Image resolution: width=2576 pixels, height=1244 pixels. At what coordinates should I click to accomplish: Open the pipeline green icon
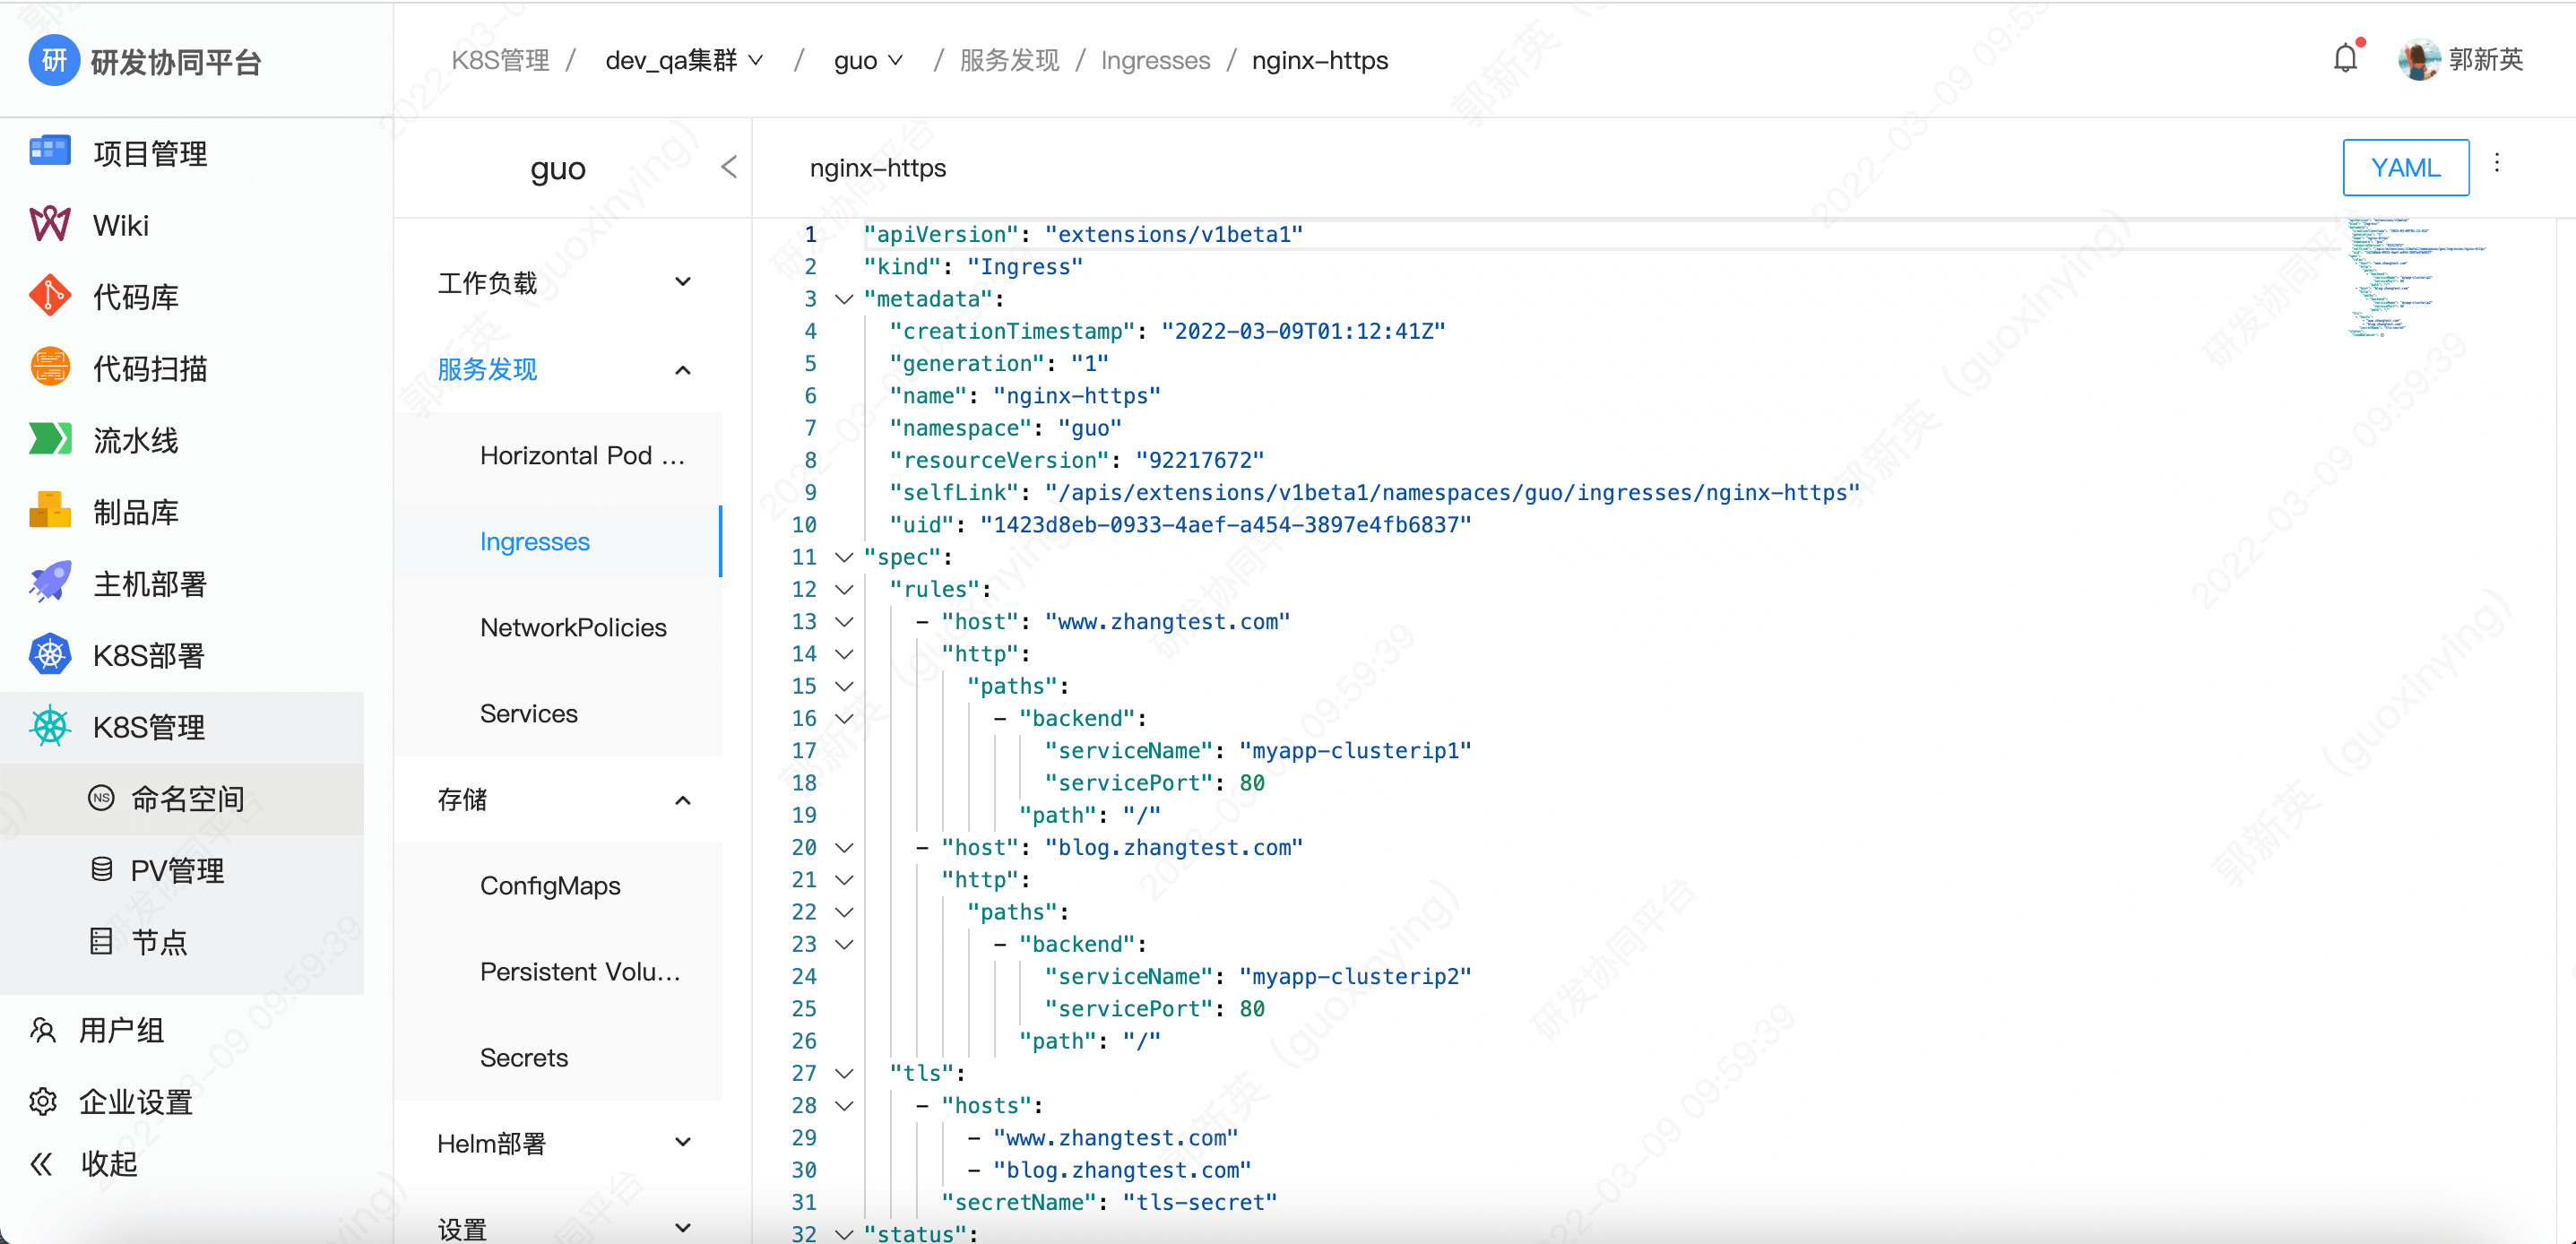pos(49,439)
